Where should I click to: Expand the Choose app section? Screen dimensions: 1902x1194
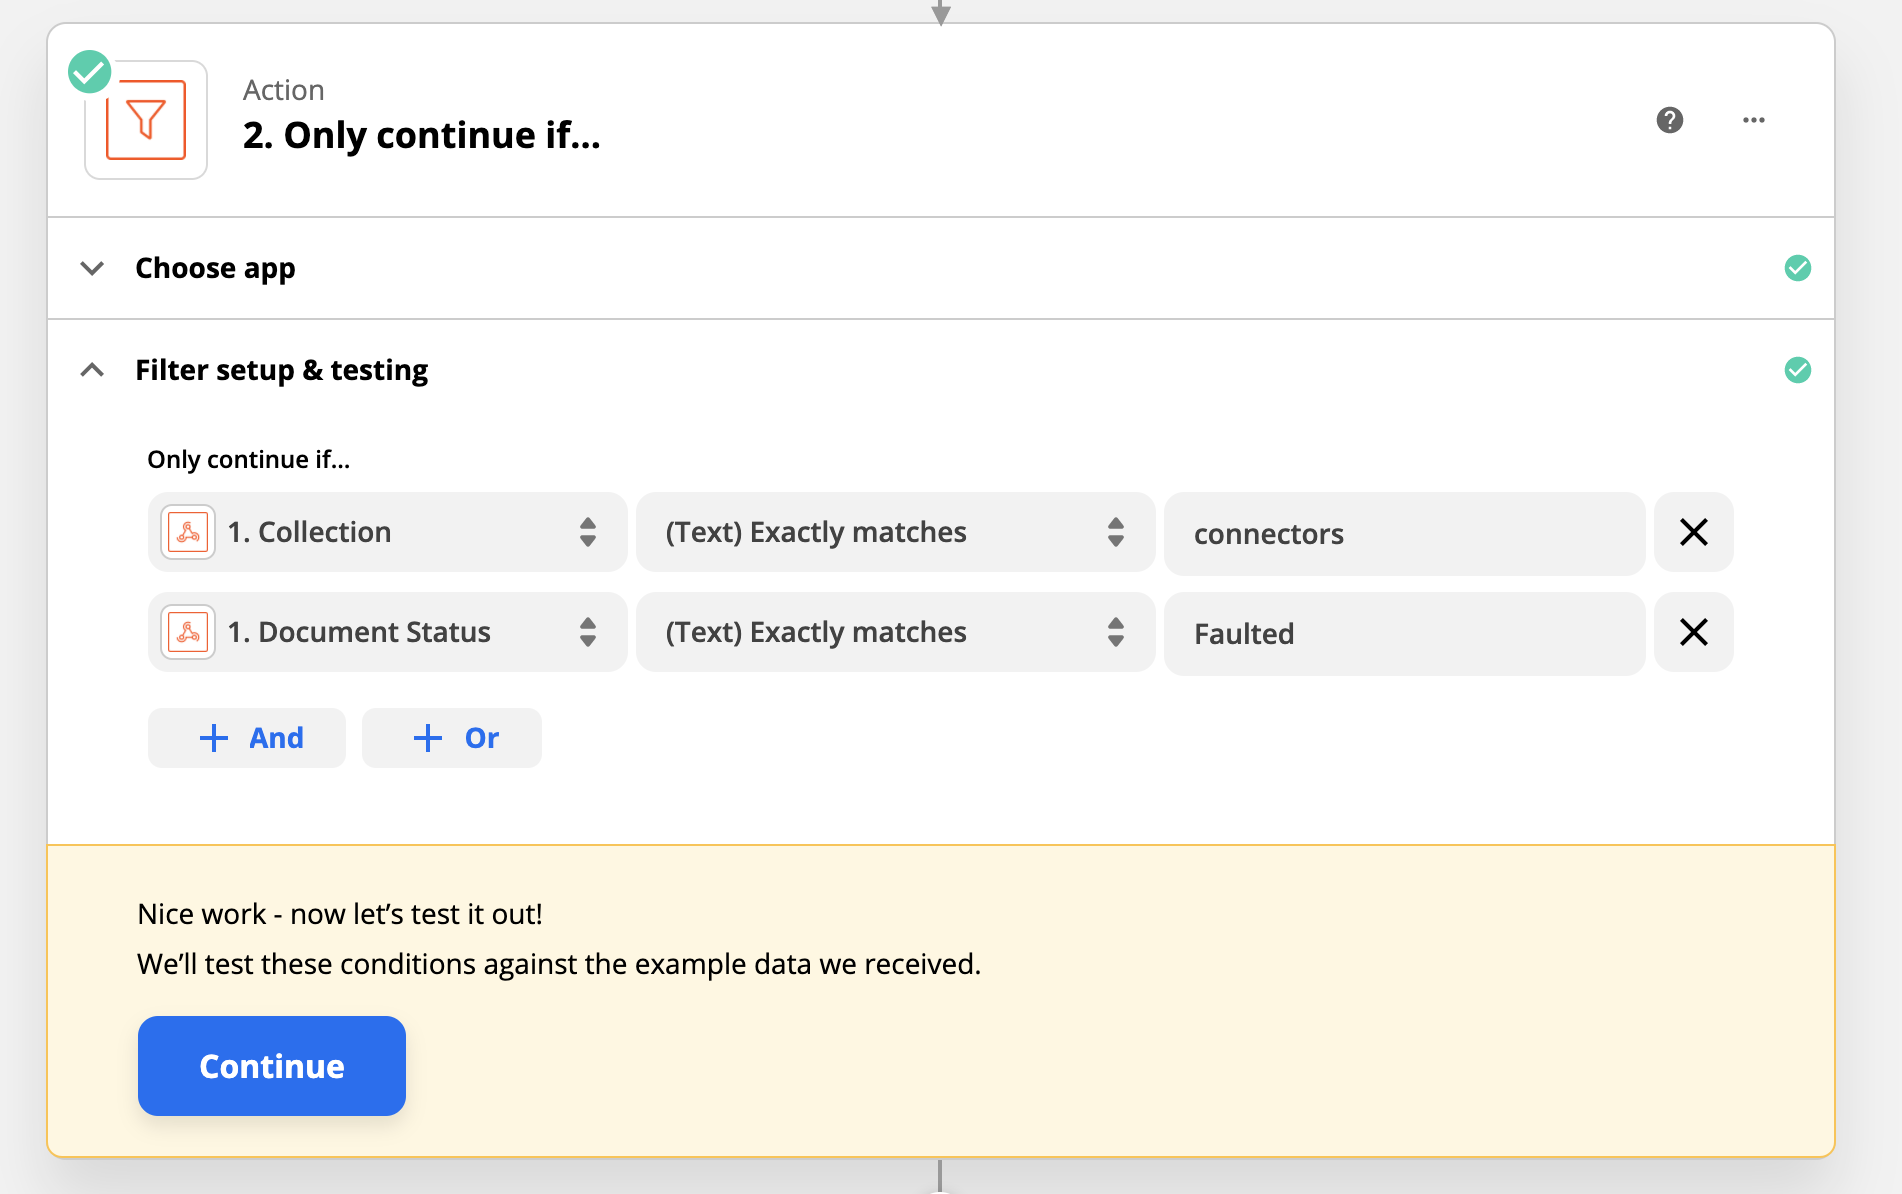pos(92,268)
